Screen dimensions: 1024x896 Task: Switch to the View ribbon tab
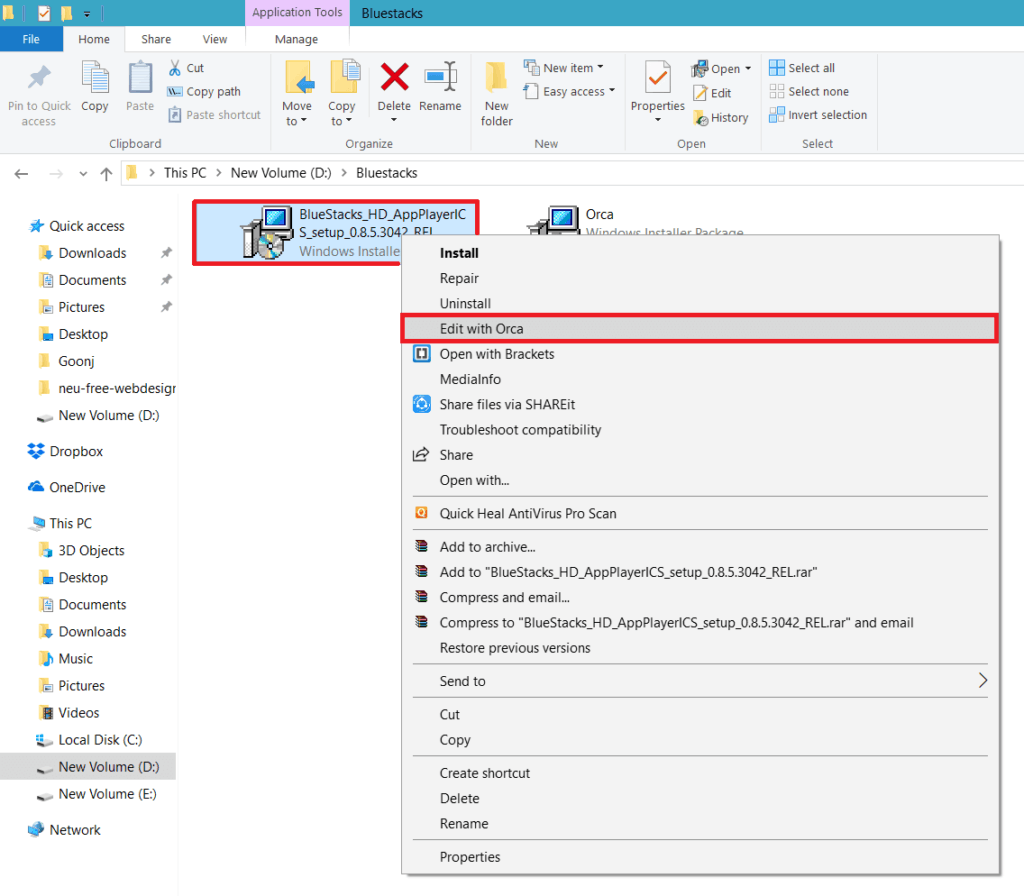point(215,39)
